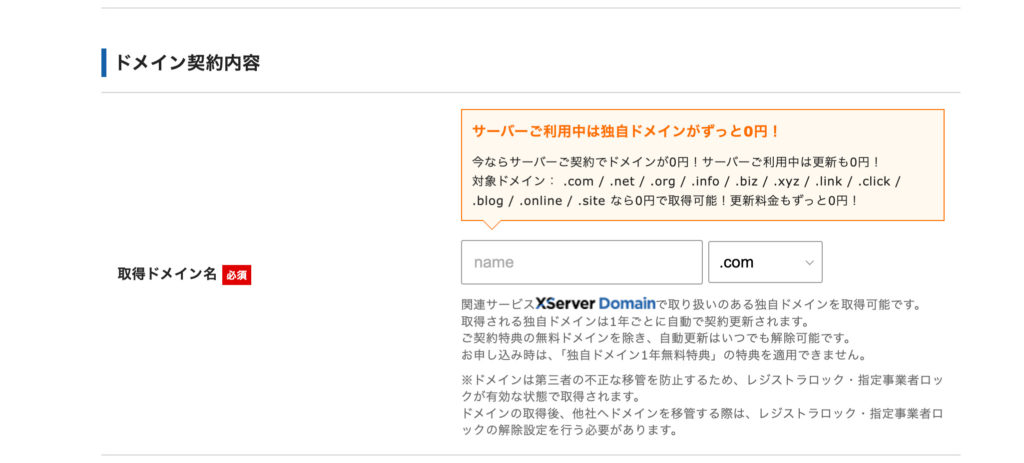1024x463 pixels.
Task: Click the promo box's downward pointer triangle
Action: coord(491,225)
